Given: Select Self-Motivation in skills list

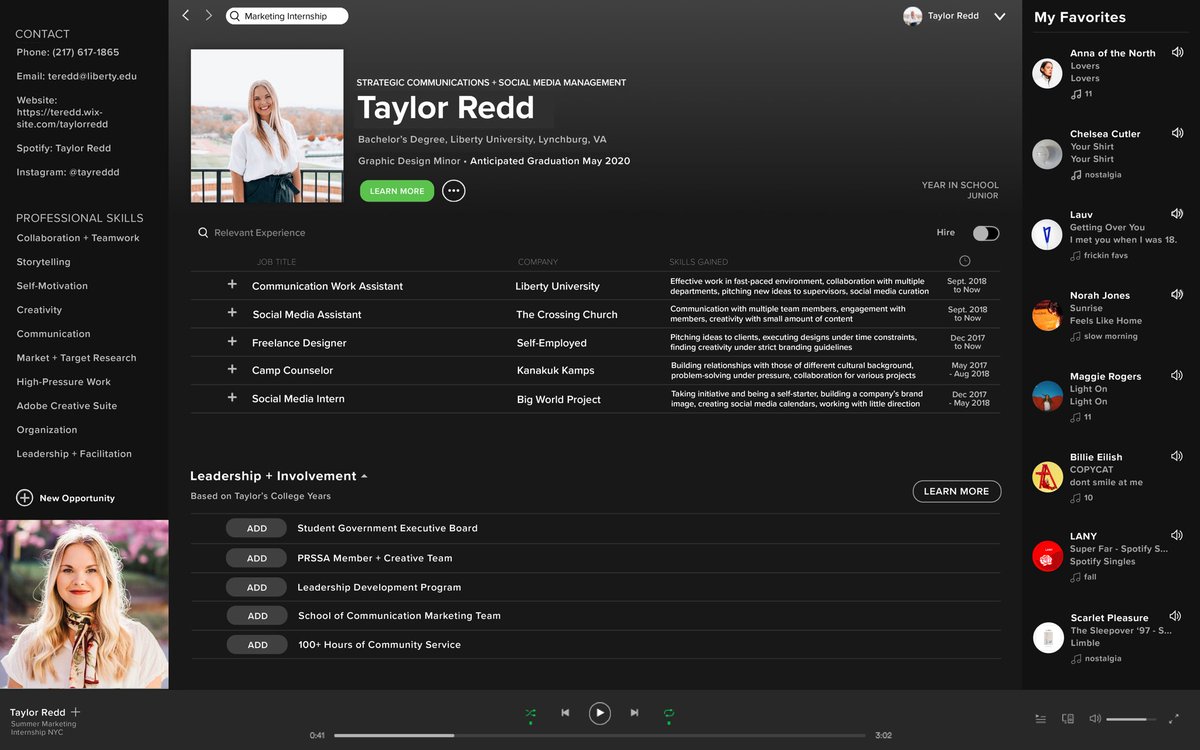Looking at the screenshot, I should 52,286.
